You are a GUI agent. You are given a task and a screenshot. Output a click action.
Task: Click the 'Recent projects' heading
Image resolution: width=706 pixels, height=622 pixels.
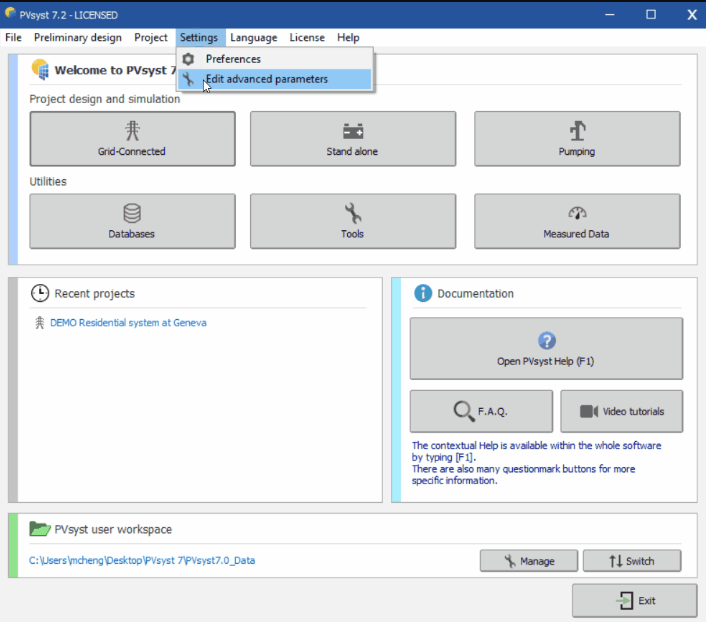95,293
